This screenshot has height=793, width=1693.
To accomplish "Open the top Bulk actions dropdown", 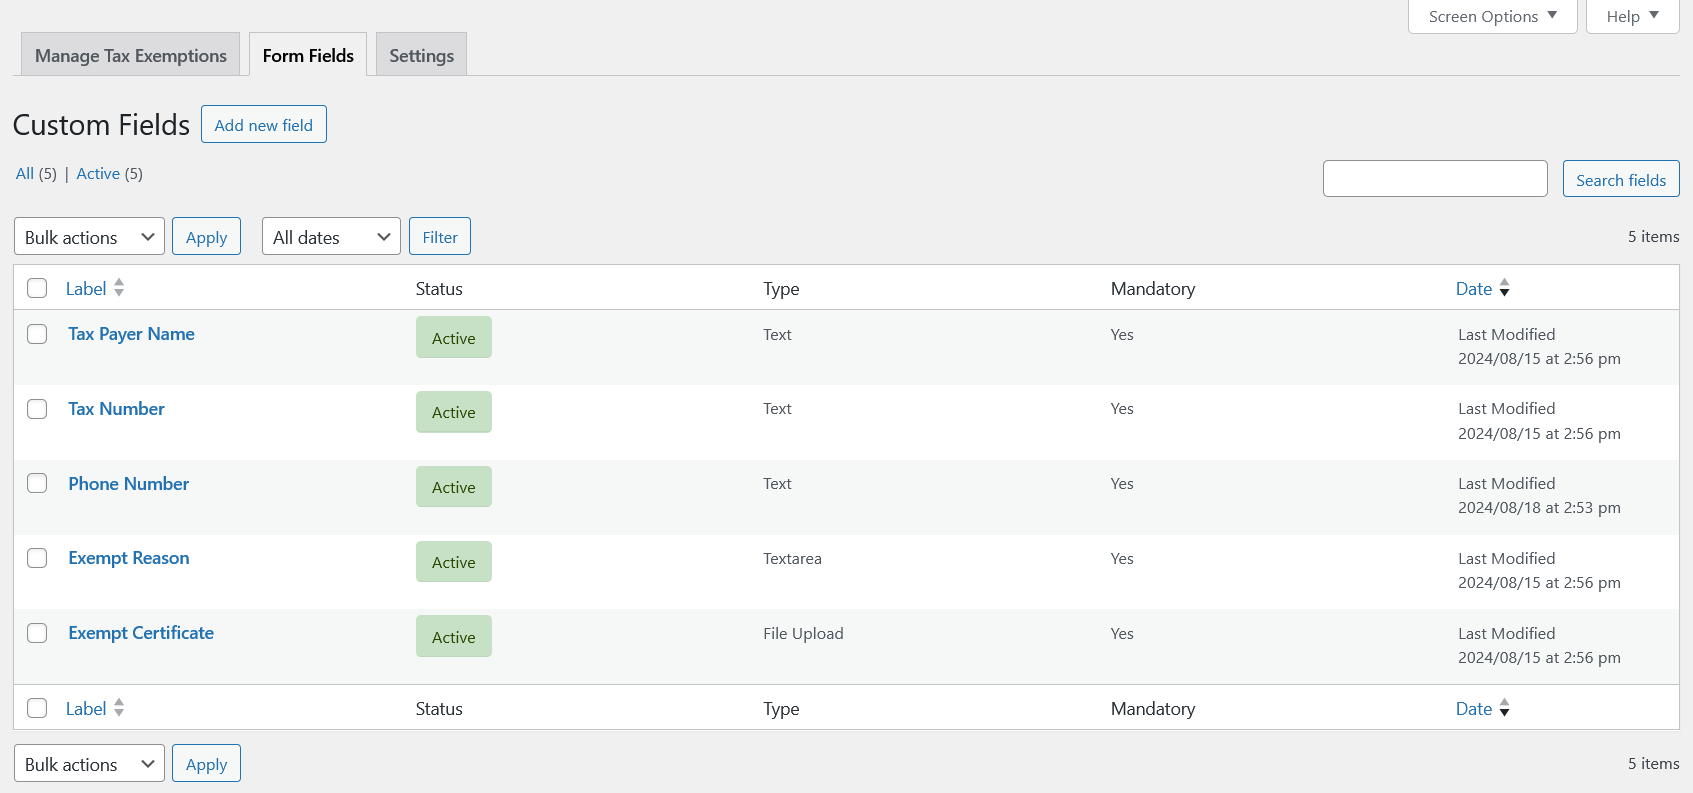I will coord(89,237).
